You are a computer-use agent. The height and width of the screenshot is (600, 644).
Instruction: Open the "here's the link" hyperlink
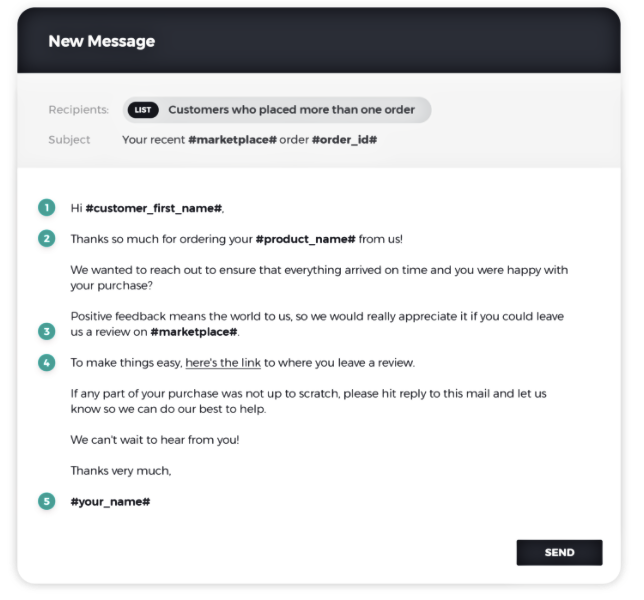223,362
